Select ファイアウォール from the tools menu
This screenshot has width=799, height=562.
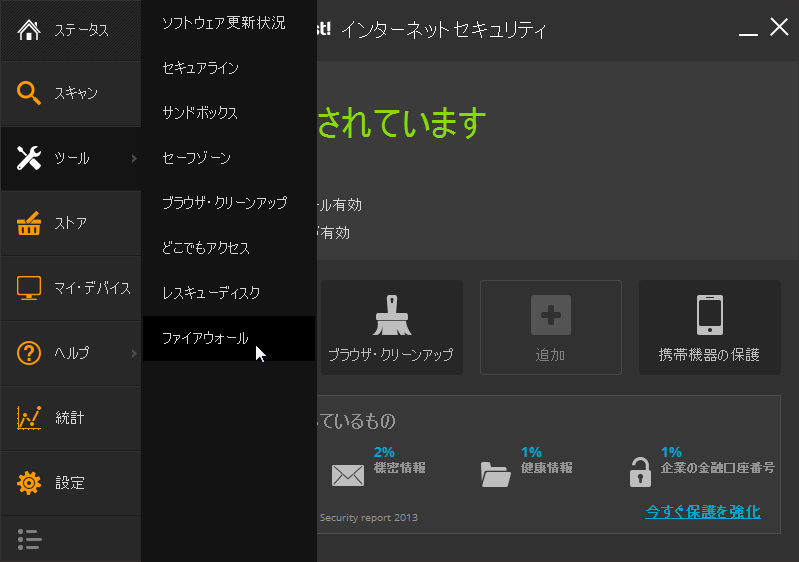point(205,338)
